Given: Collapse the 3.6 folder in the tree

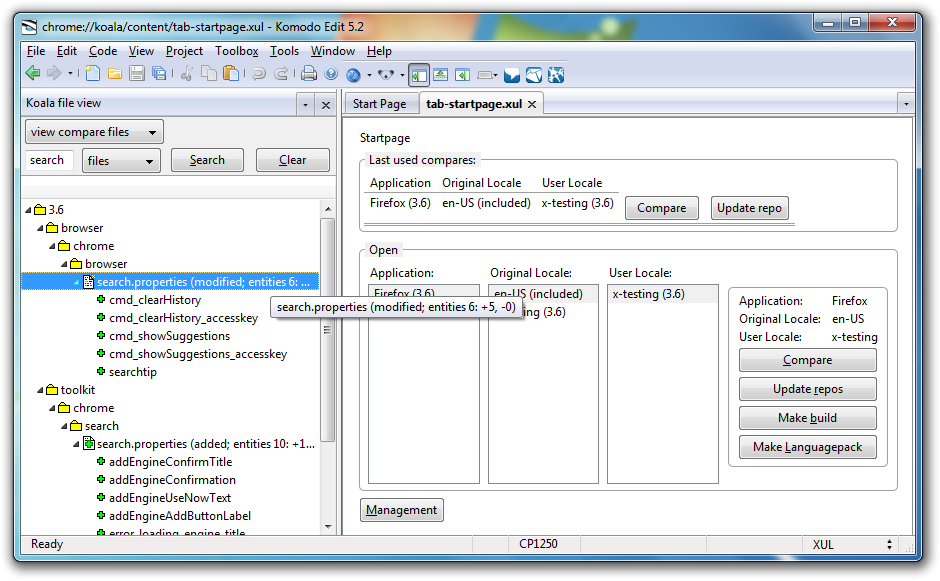Looking at the screenshot, I should 28,210.
